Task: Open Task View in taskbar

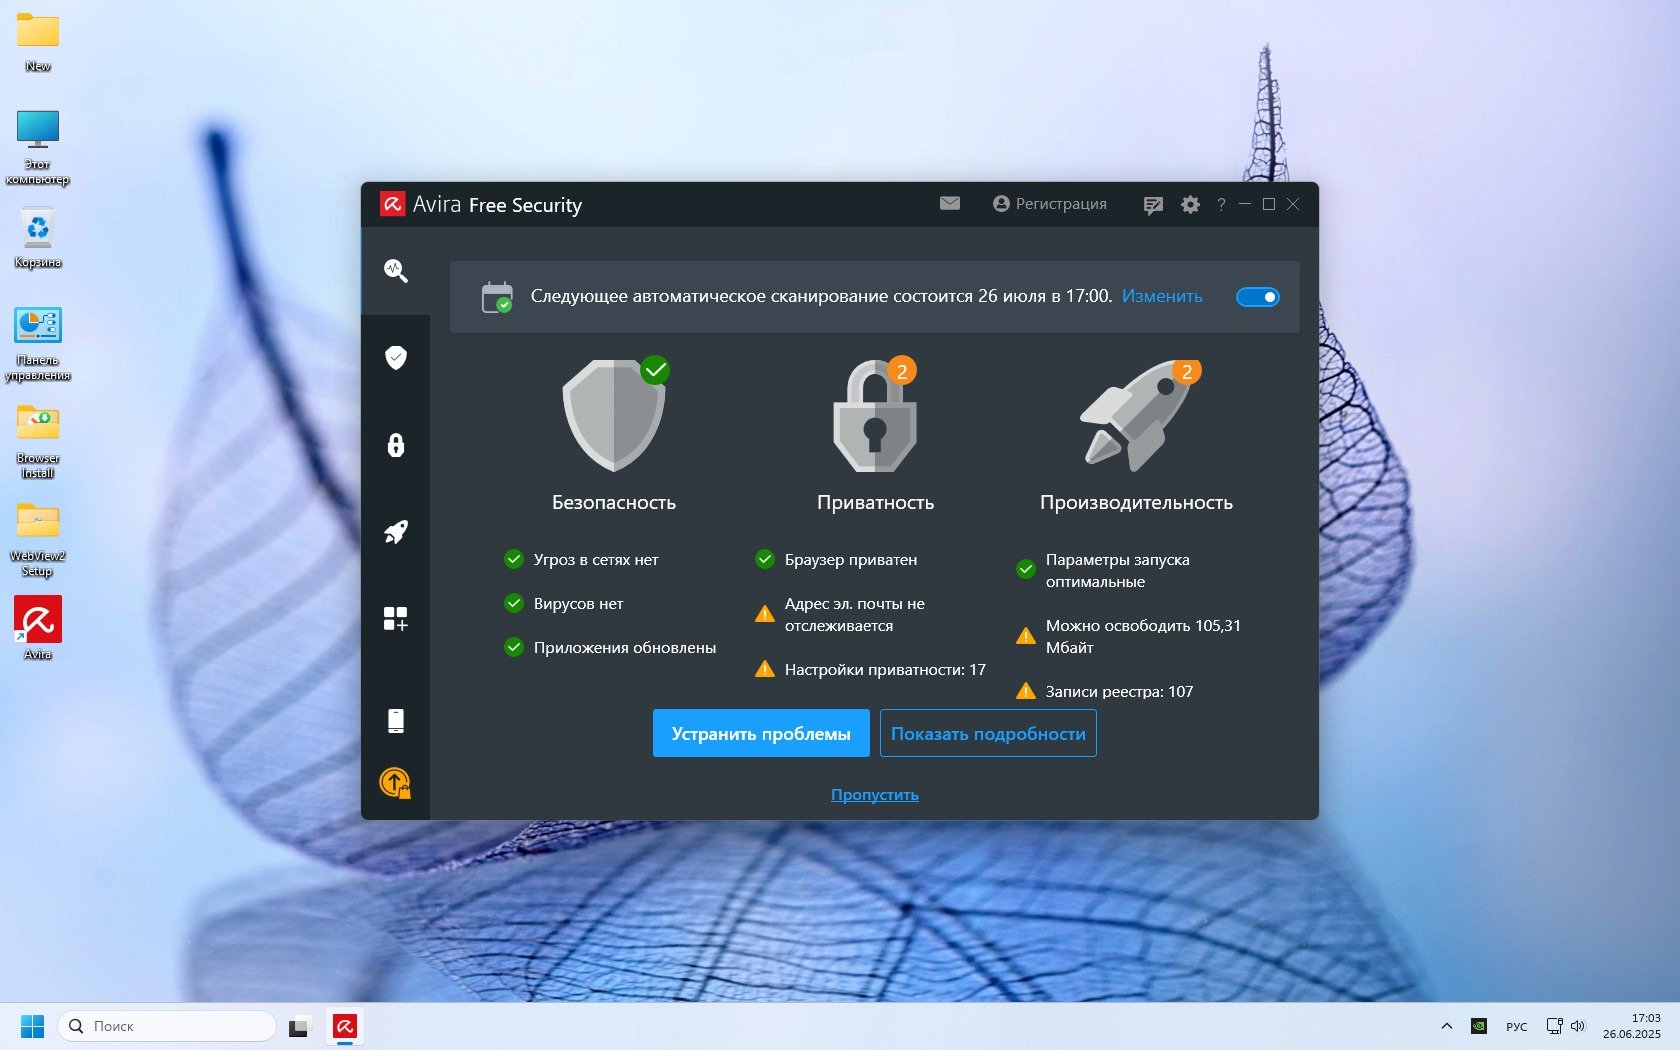Action: click(x=298, y=1026)
